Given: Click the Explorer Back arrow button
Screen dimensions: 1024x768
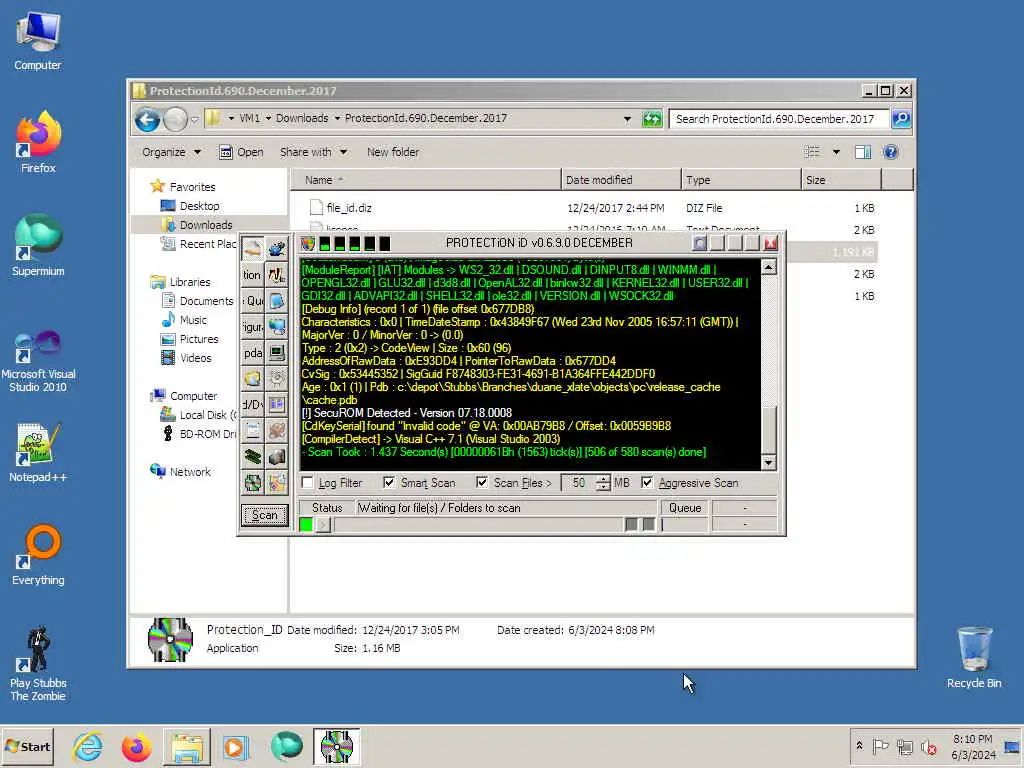Looking at the screenshot, I should 147,120.
